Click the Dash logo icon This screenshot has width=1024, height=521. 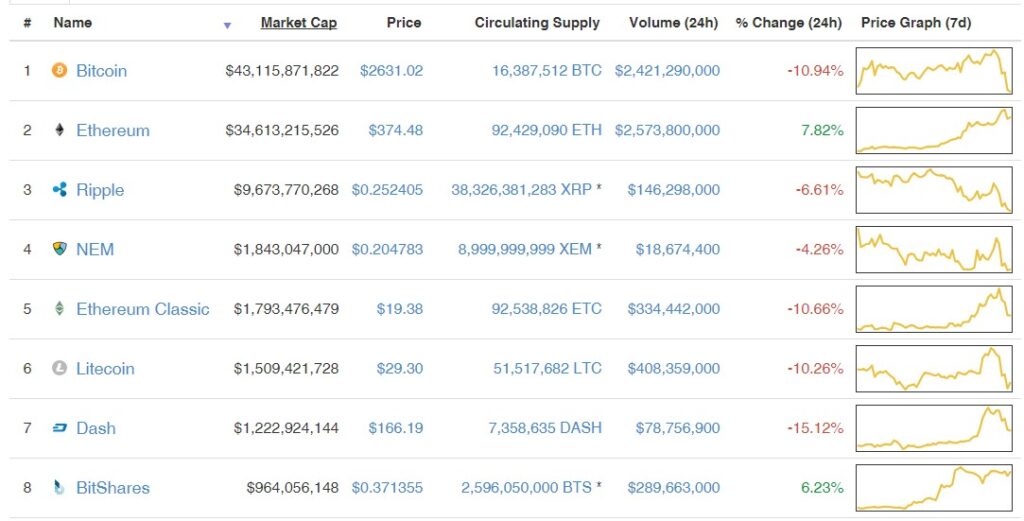click(59, 428)
